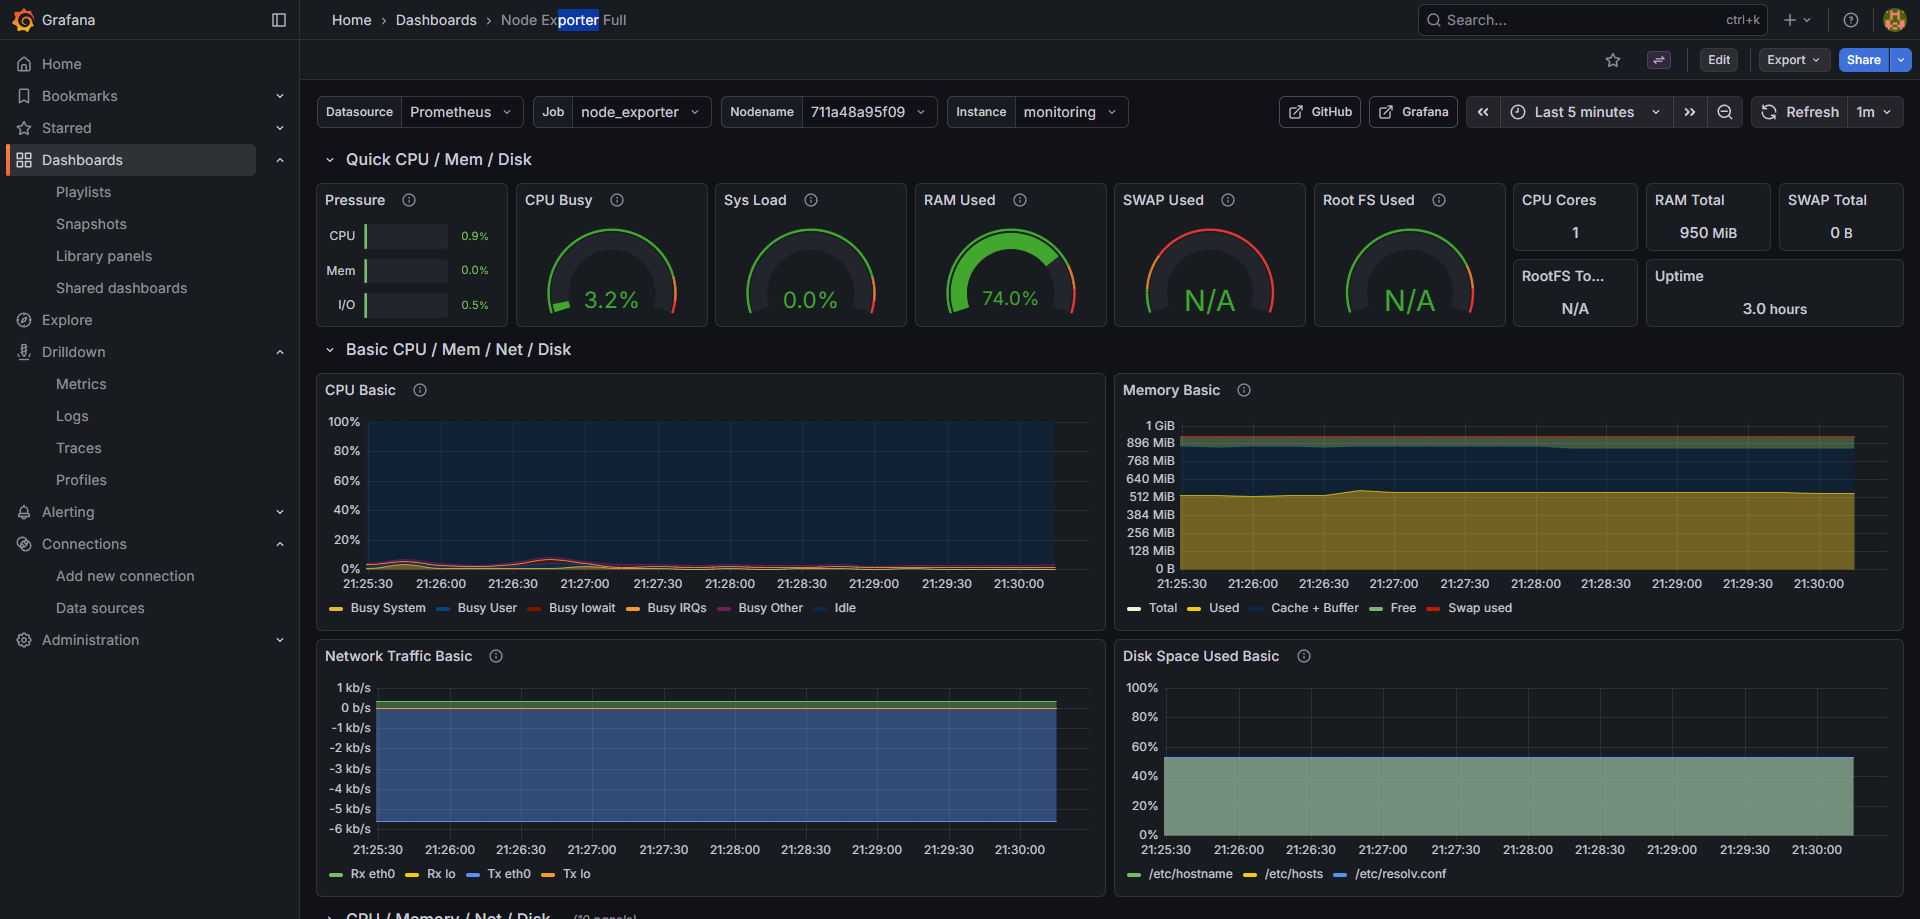
Task: Star this dashboard as favorite
Action: tap(1613, 60)
